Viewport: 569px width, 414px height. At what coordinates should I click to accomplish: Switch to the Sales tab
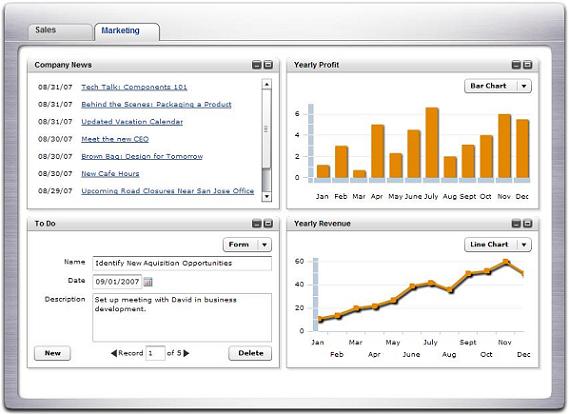[60, 31]
